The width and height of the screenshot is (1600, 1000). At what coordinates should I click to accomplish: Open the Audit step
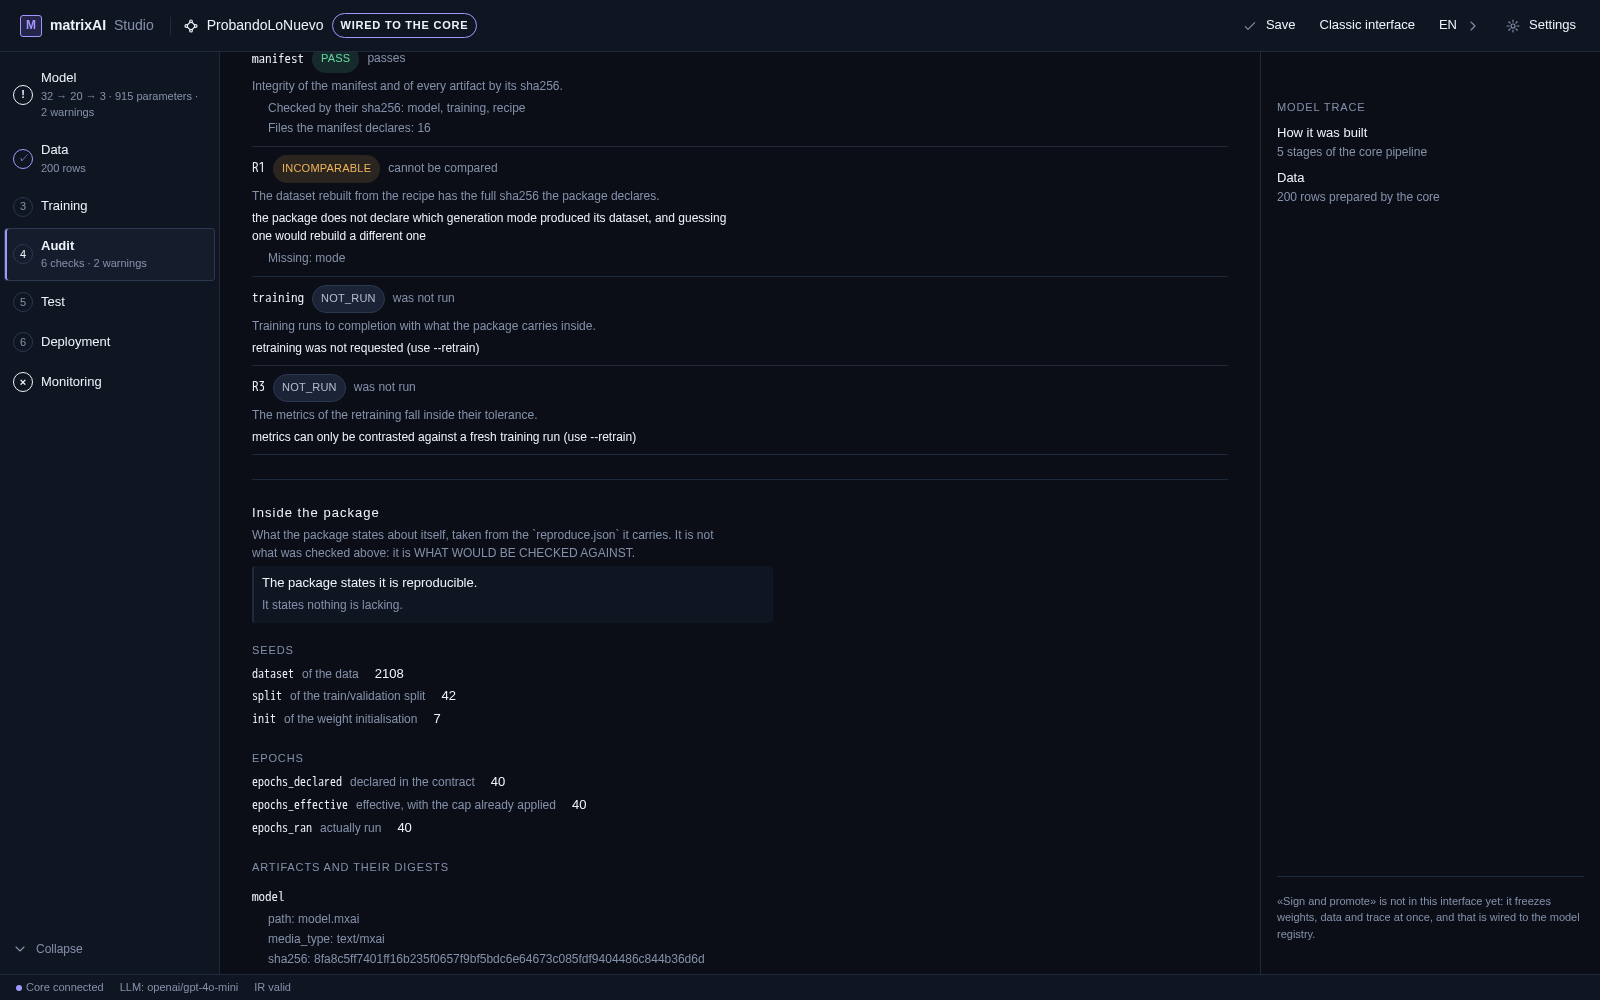(110, 254)
